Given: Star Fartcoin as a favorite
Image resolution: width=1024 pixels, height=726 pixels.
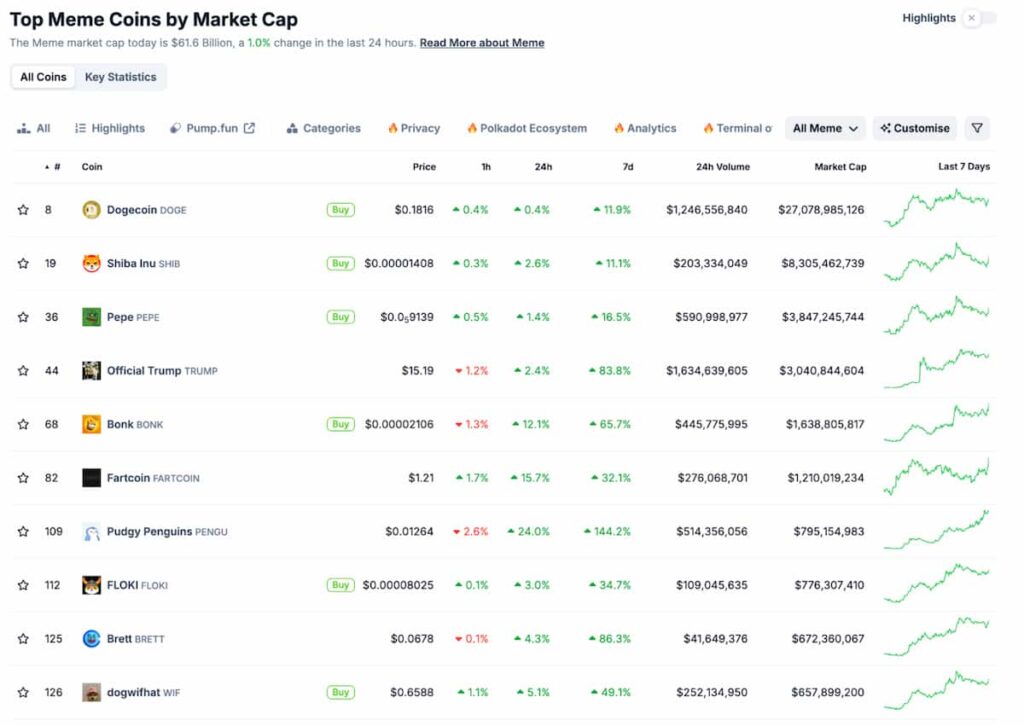Looking at the screenshot, I should 24,478.
